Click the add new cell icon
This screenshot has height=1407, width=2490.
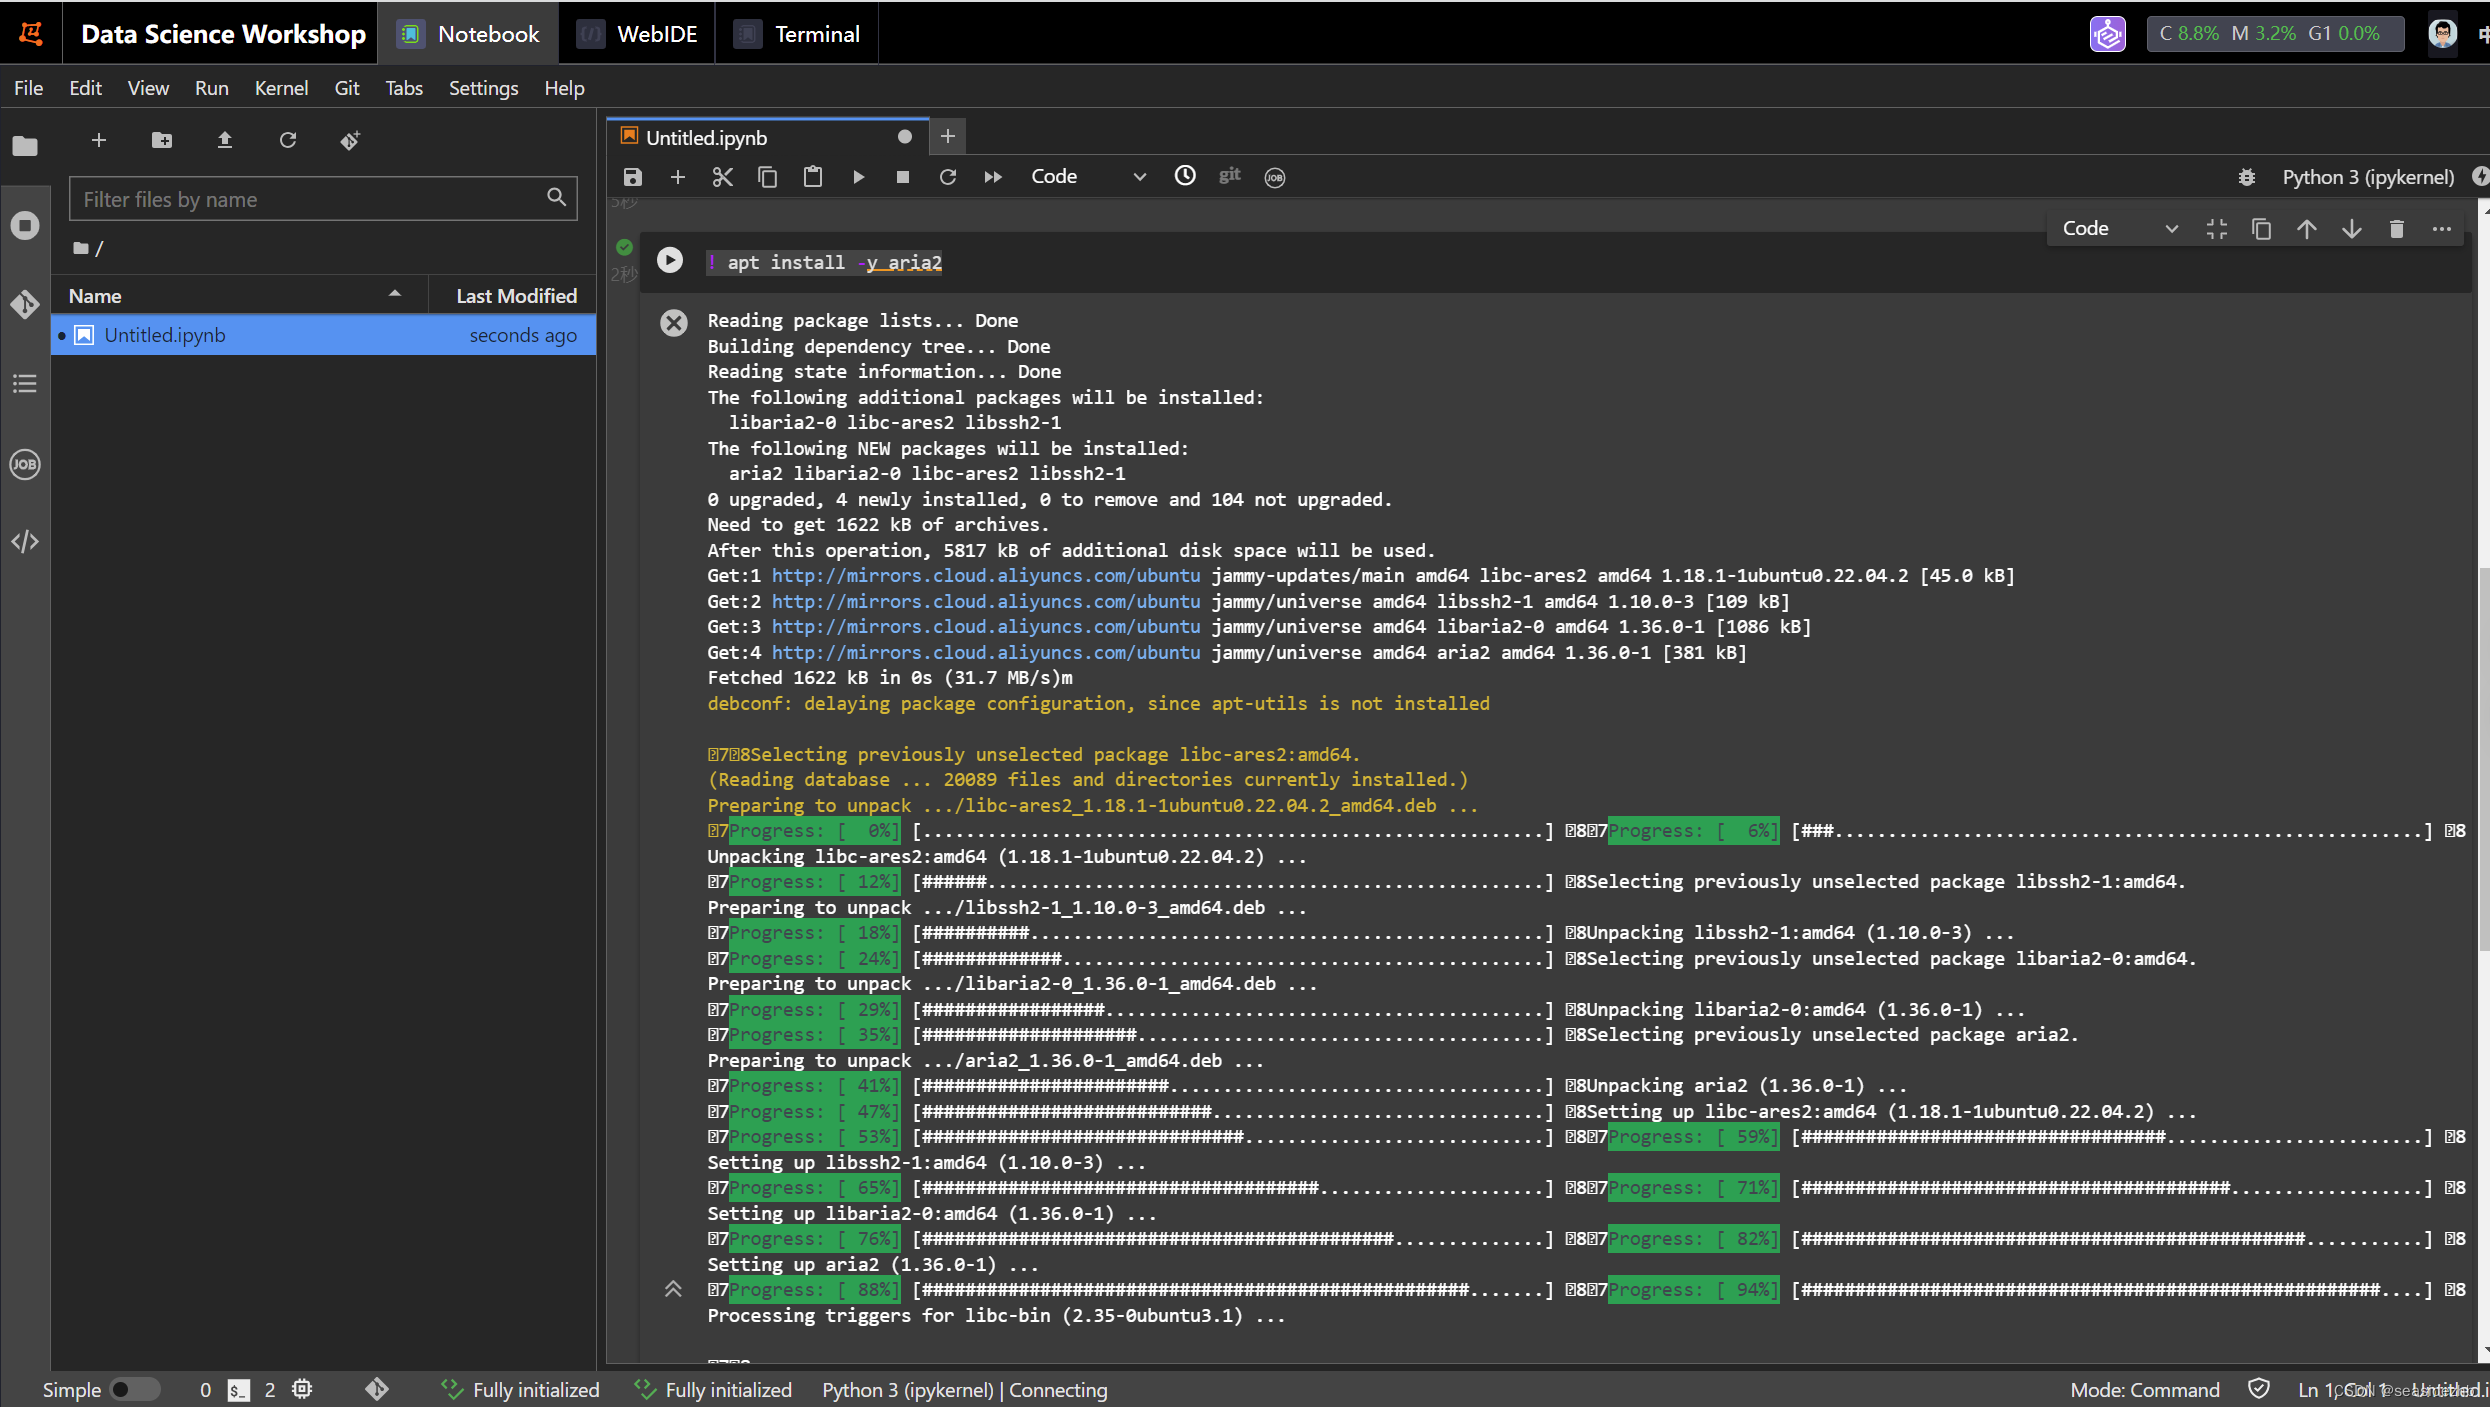click(x=676, y=176)
